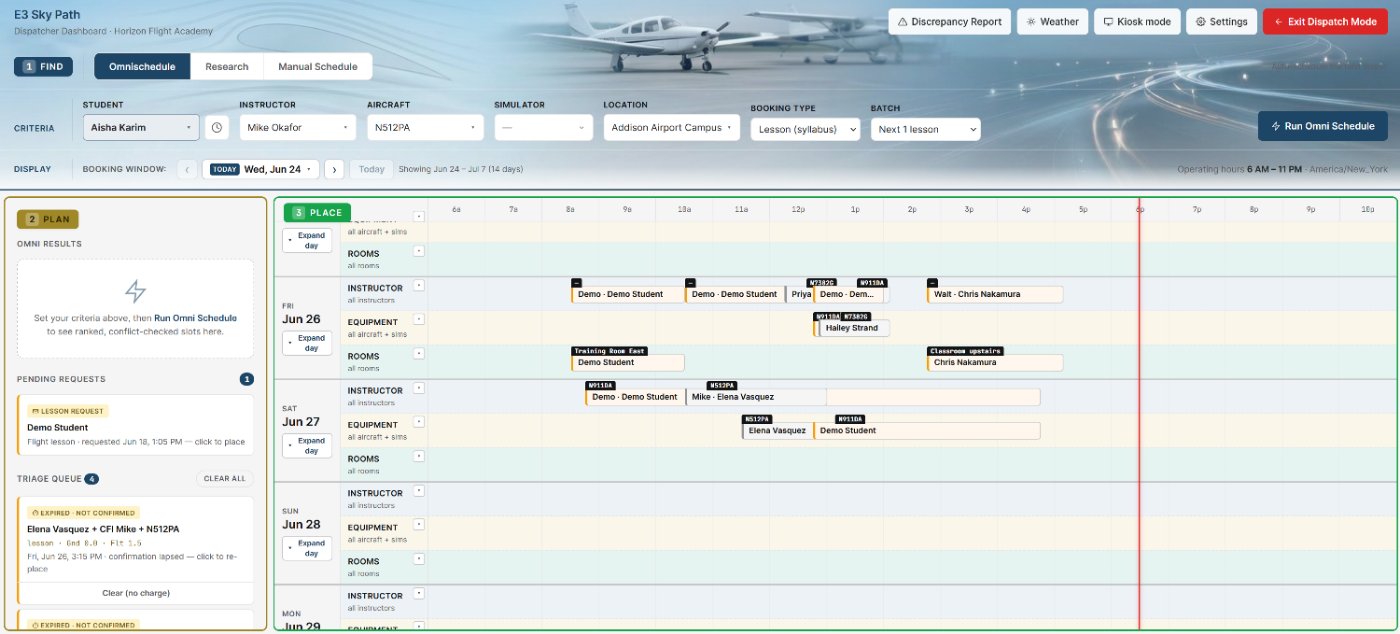Viewport: 1400px width, 634px height.
Task: Click Clear (no charge) on Elena Vasquez card
Action: (x=136, y=593)
